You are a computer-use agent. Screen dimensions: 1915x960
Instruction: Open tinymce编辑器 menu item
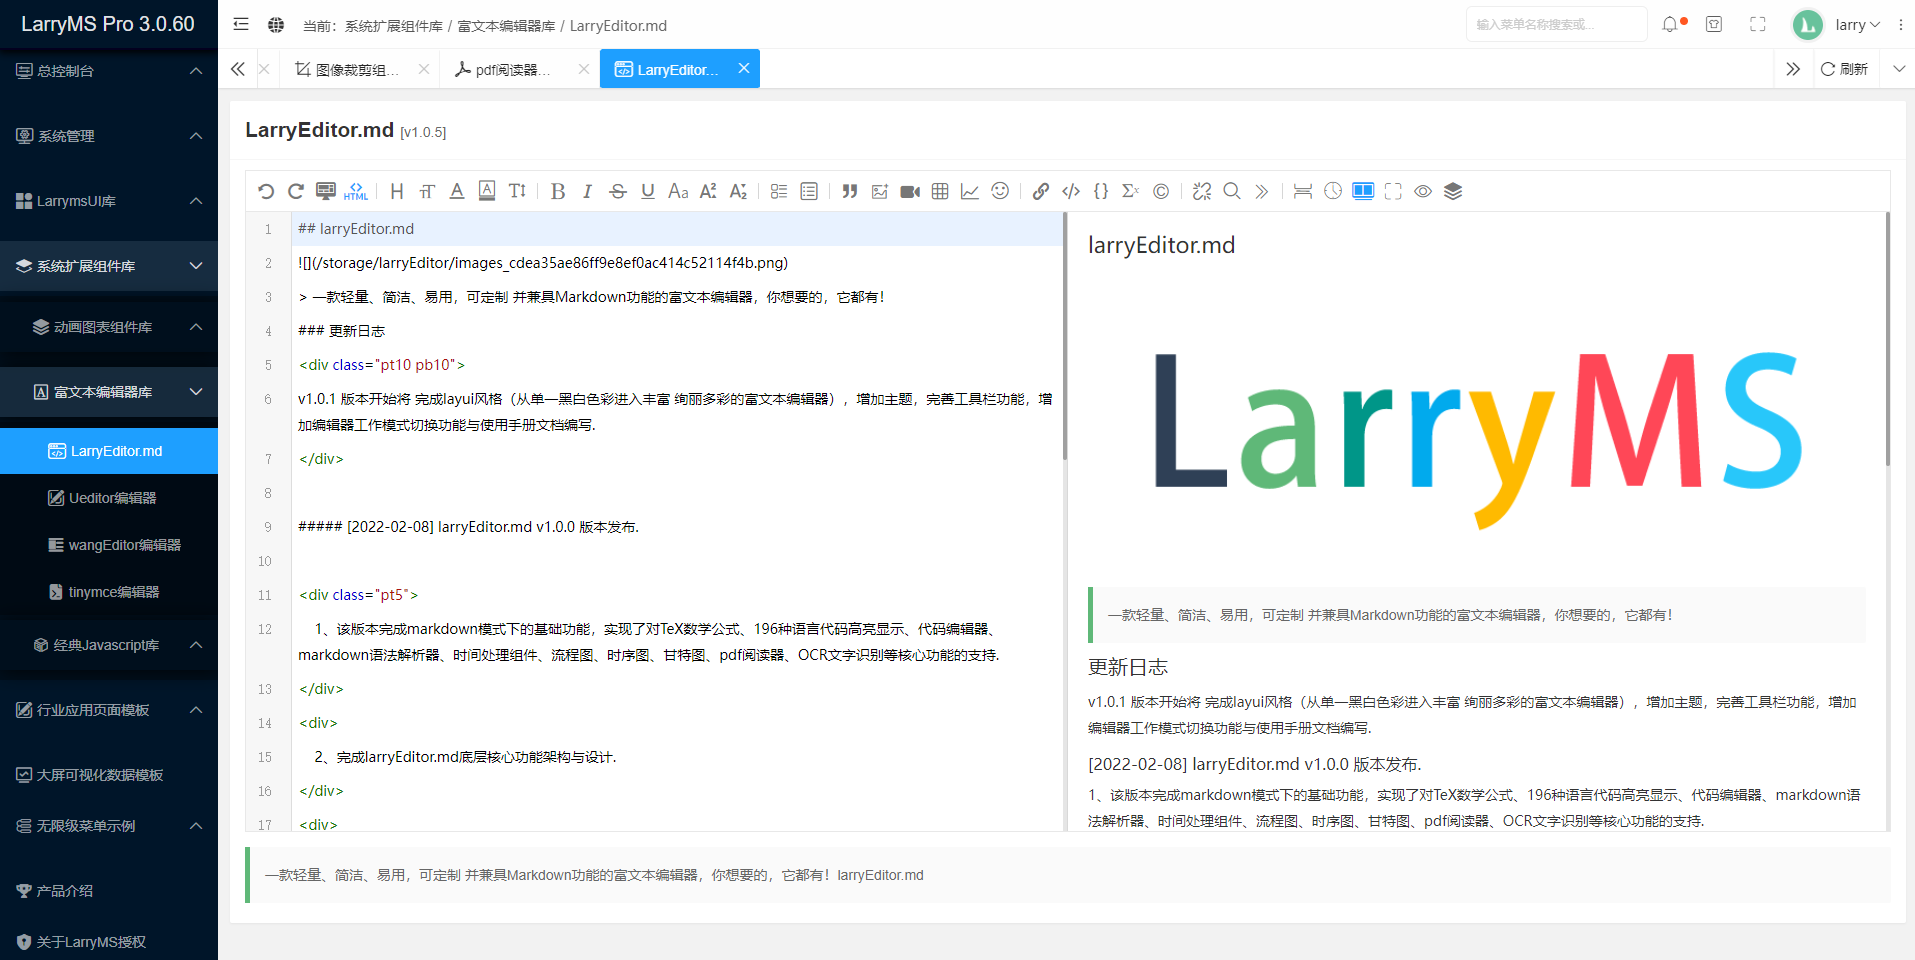(x=109, y=592)
